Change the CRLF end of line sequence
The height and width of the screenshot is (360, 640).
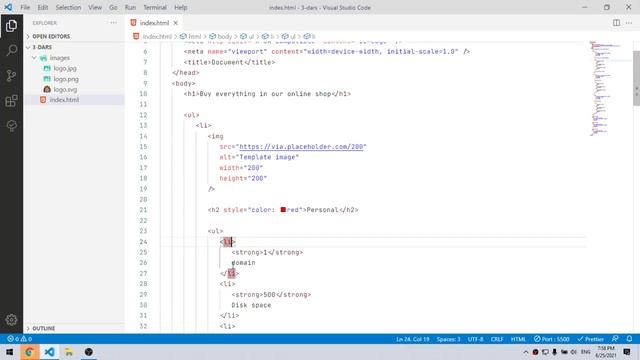pyautogui.click(x=497, y=339)
